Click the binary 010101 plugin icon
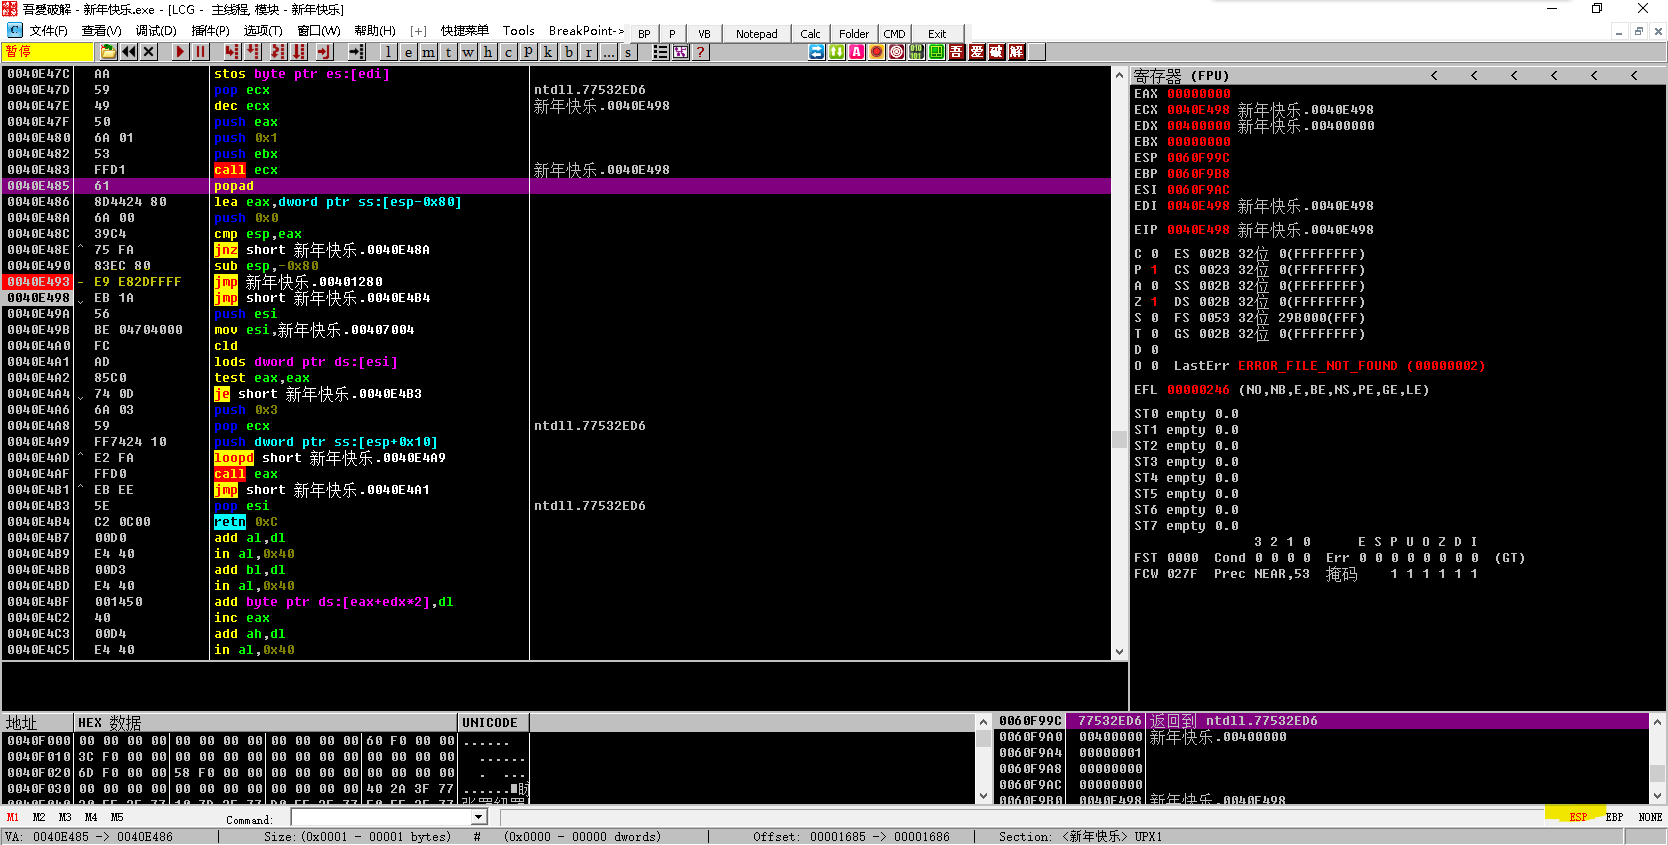This screenshot has width=1668, height=845. pos(917,52)
